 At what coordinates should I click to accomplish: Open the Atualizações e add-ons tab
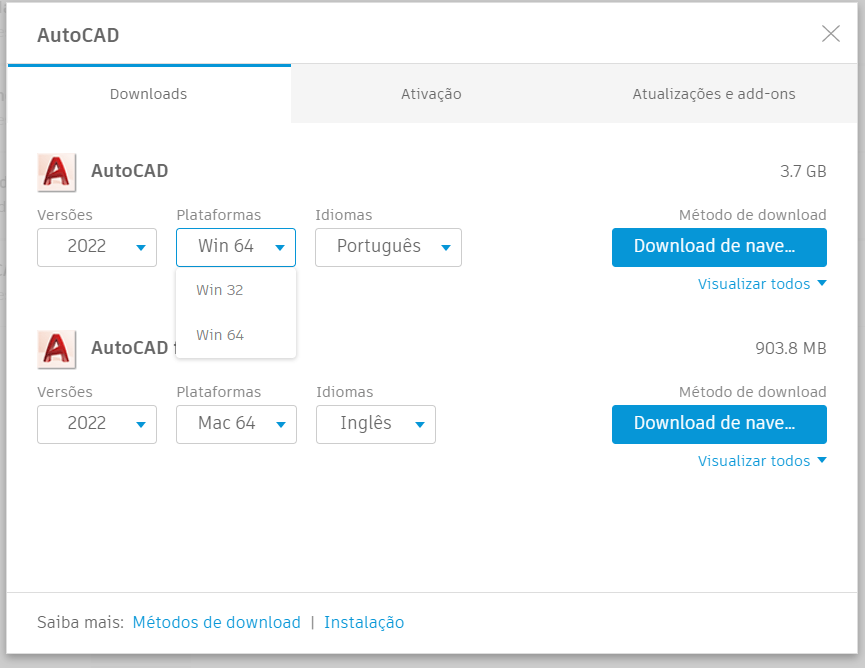pyautogui.click(x=712, y=93)
